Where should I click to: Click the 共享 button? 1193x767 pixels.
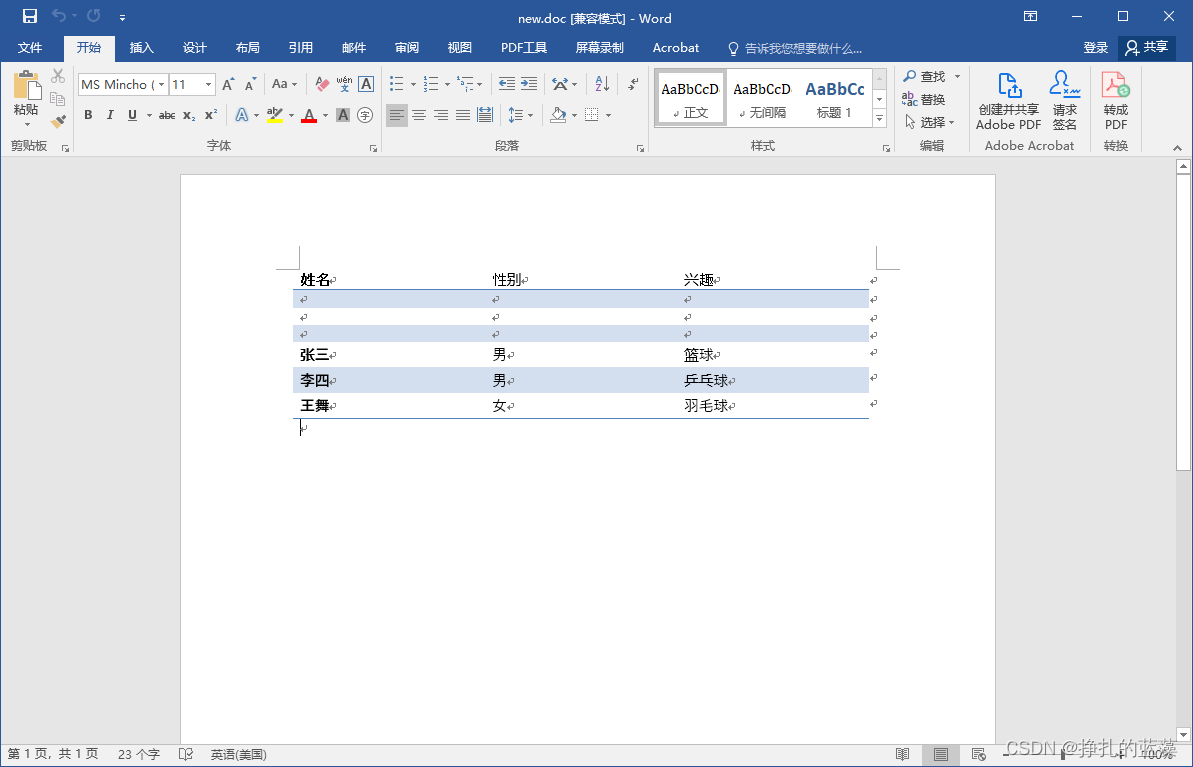coord(1146,47)
